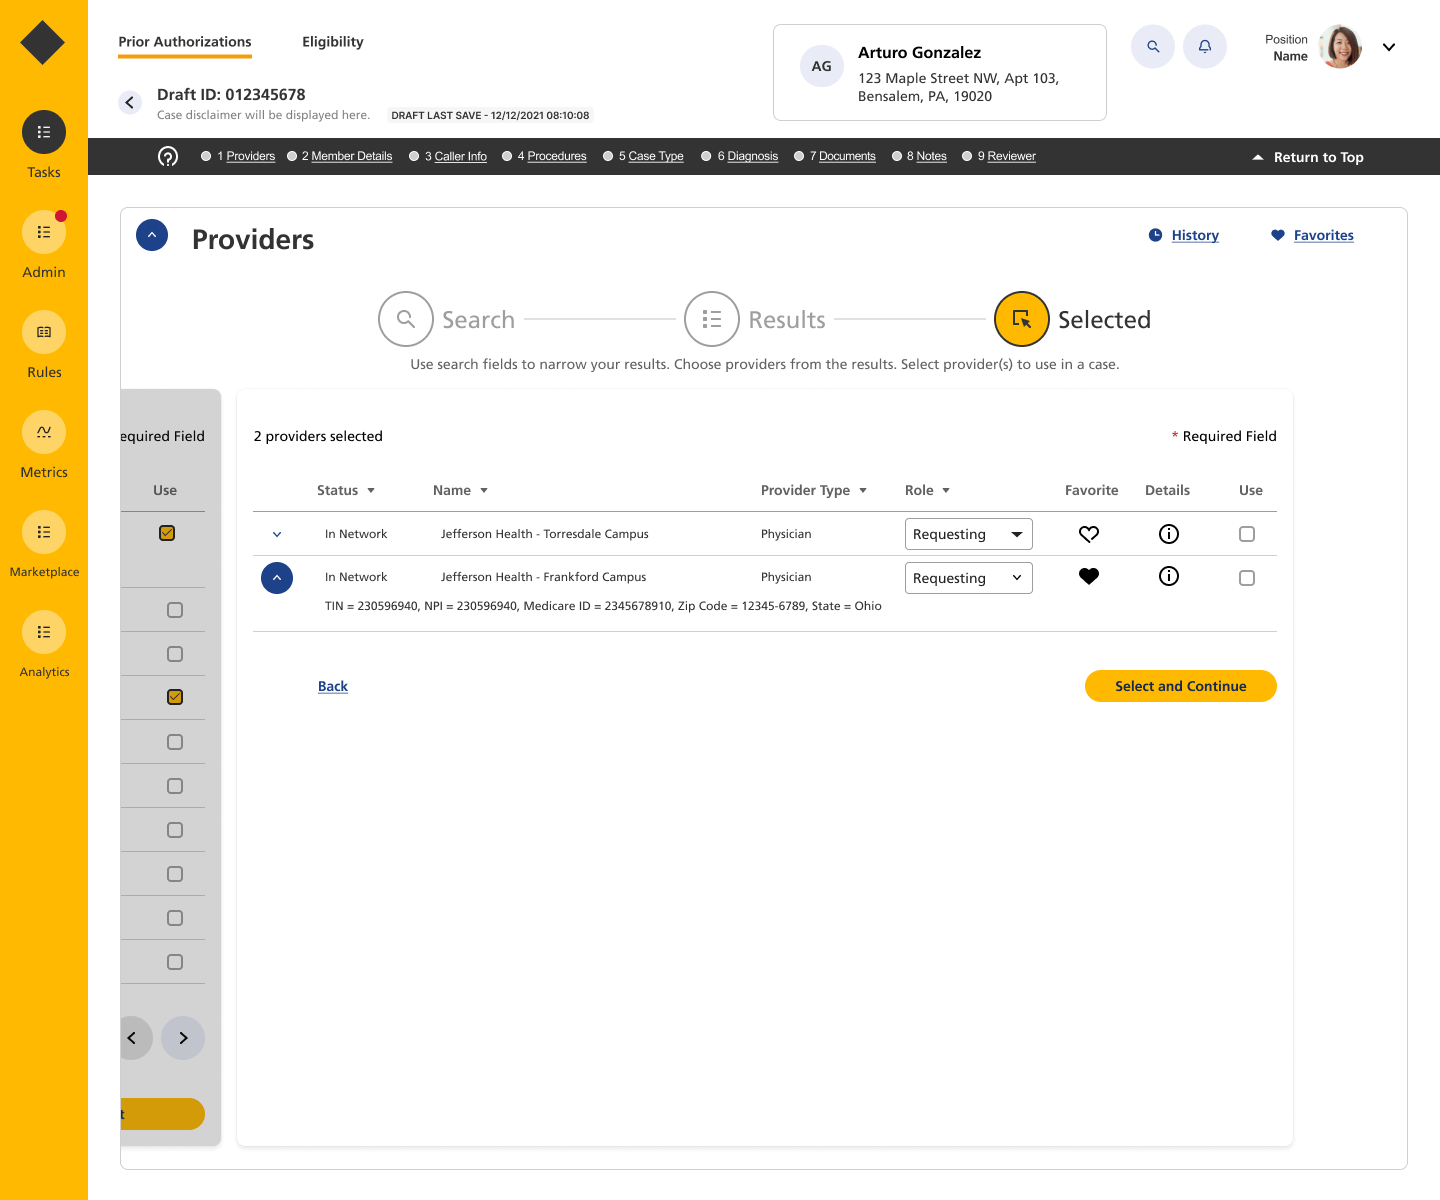The height and width of the screenshot is (1200, 1440).
Task: Collapse the Providers section
Action: click(x=152, y=235)
